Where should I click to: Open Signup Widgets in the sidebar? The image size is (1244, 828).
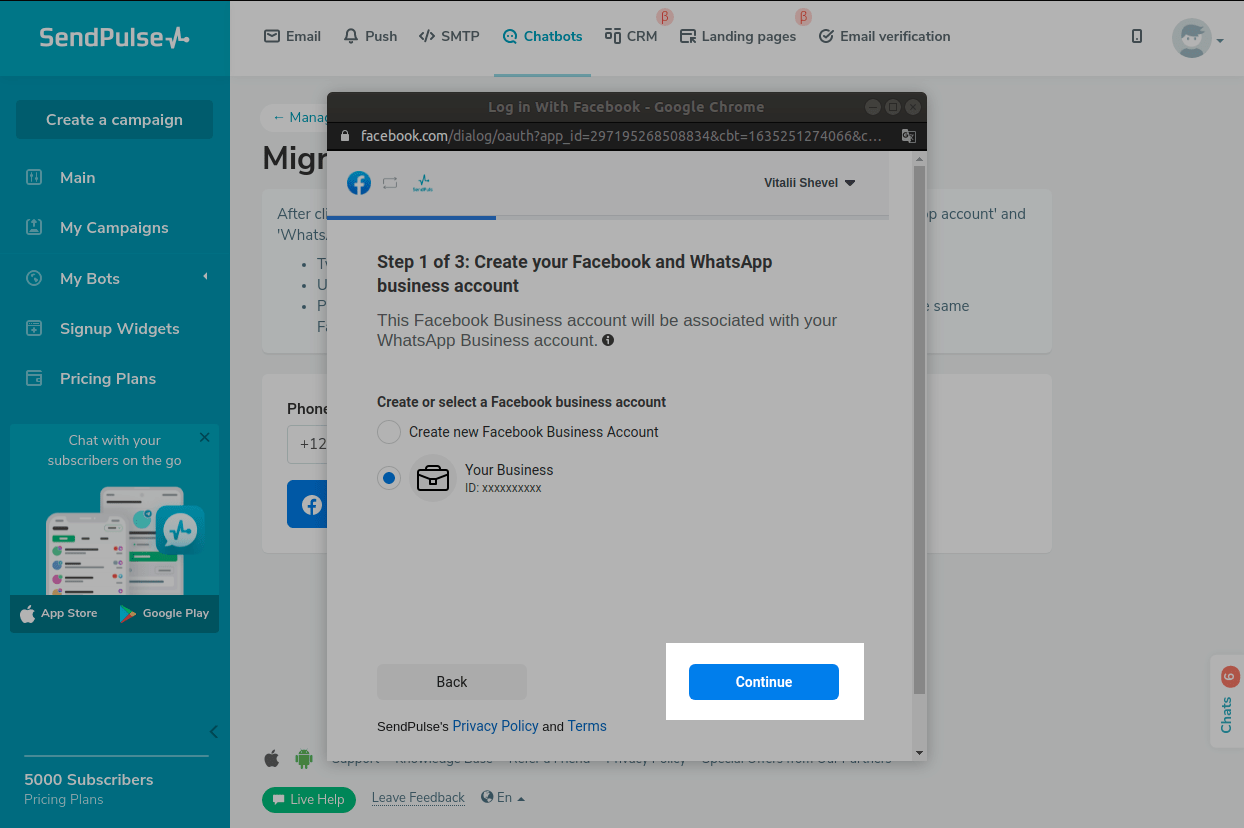(x=119, y=328)
